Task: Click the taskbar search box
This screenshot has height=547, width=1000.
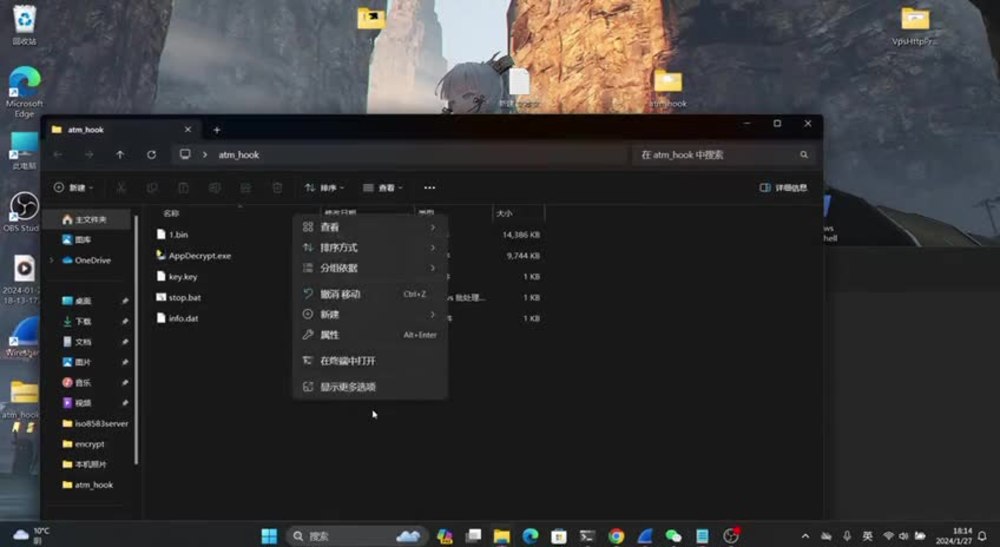Action: pyautogui.click(x=357, y=536)
